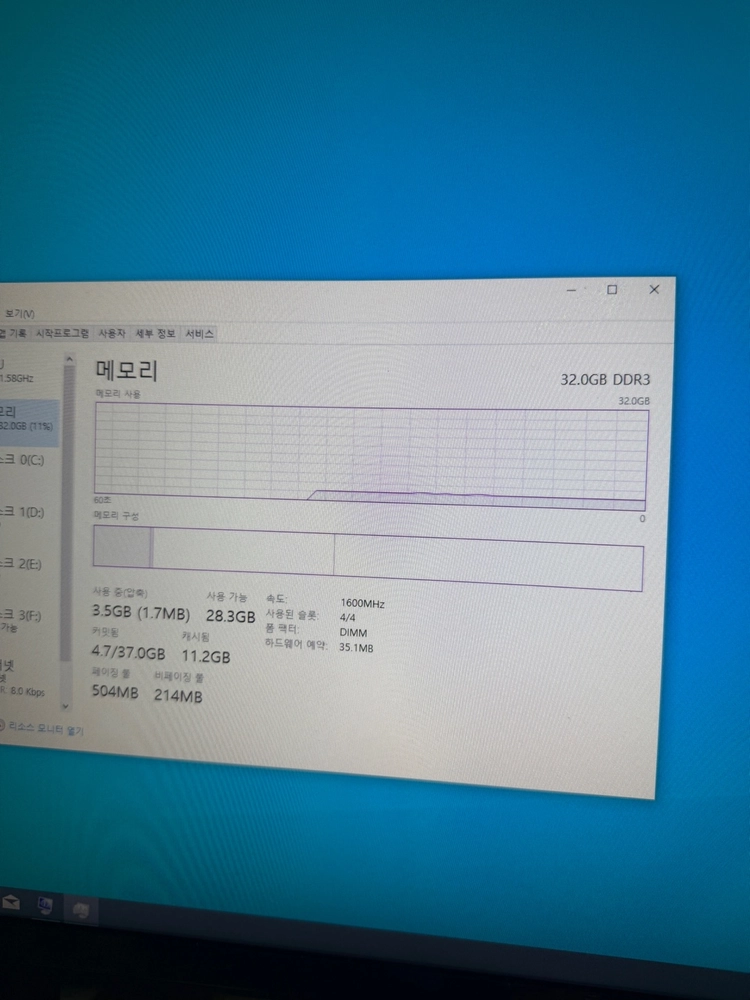Click the speed value 1600MHz
750x1000 pixels.
click(362, 603)
